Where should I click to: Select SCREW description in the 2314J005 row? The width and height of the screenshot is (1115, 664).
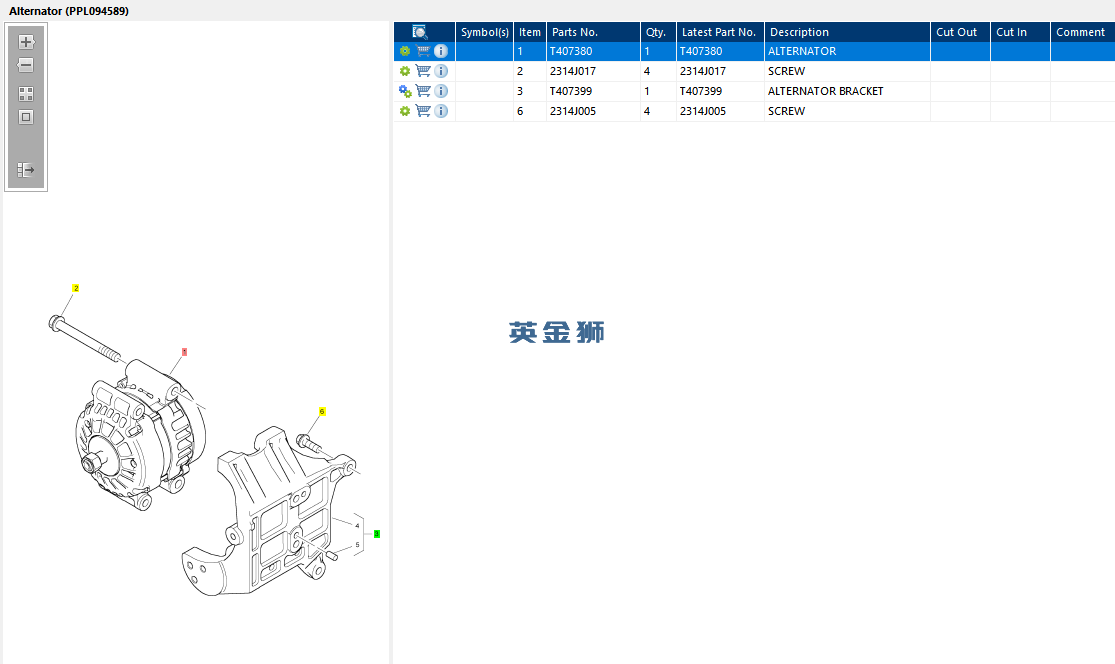point(786,111)
